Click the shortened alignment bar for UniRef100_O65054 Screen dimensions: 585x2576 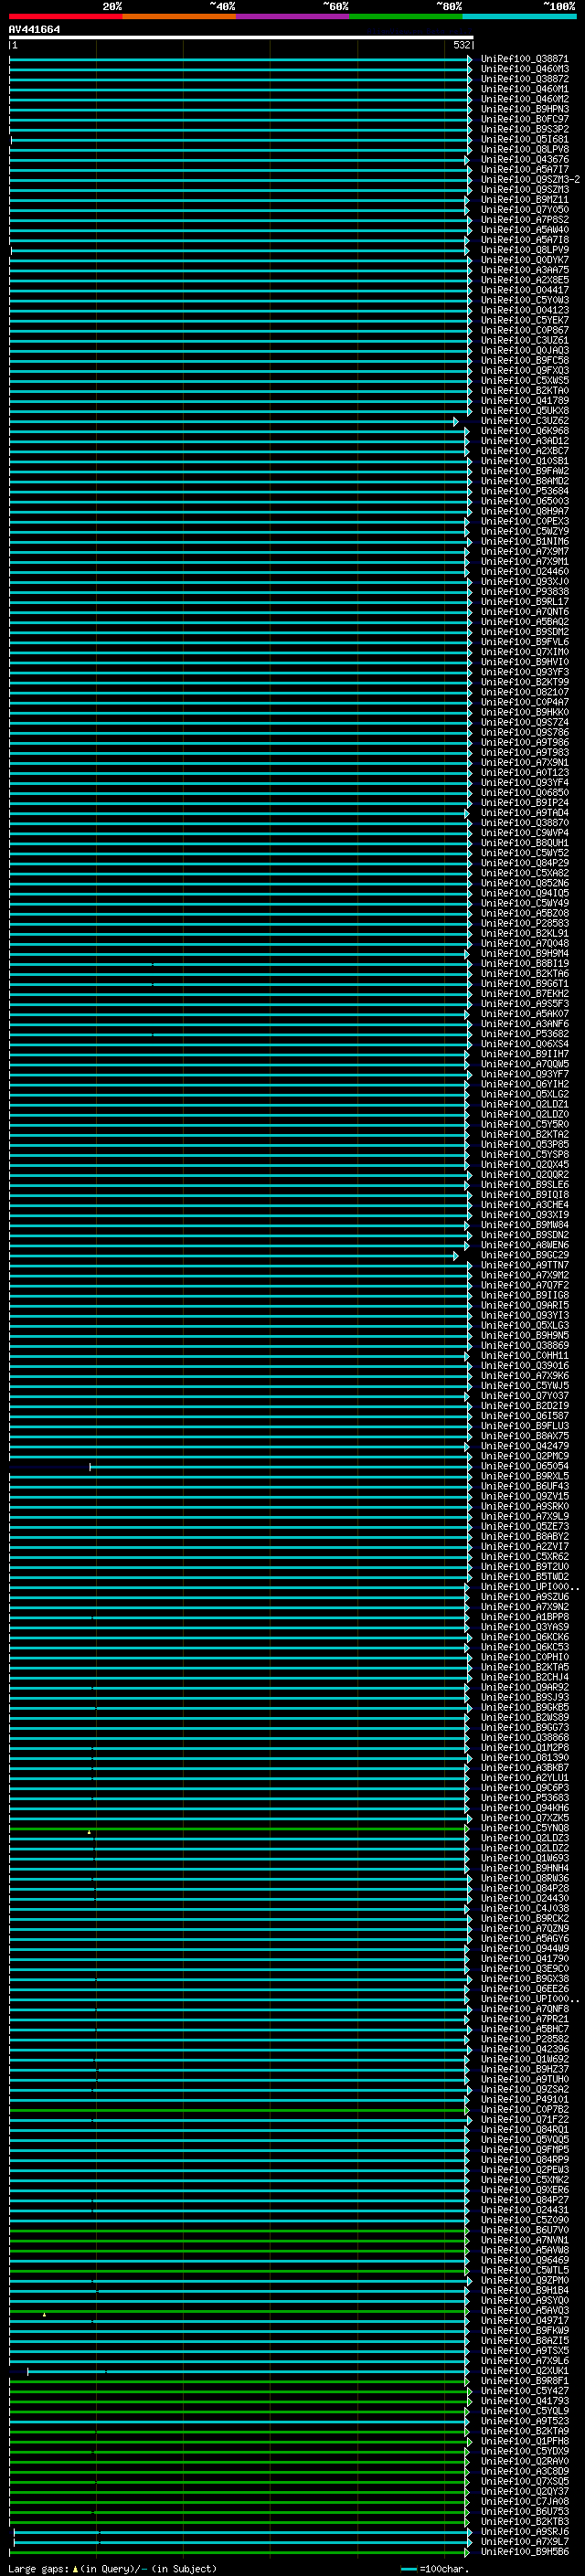pos(280,1467)
